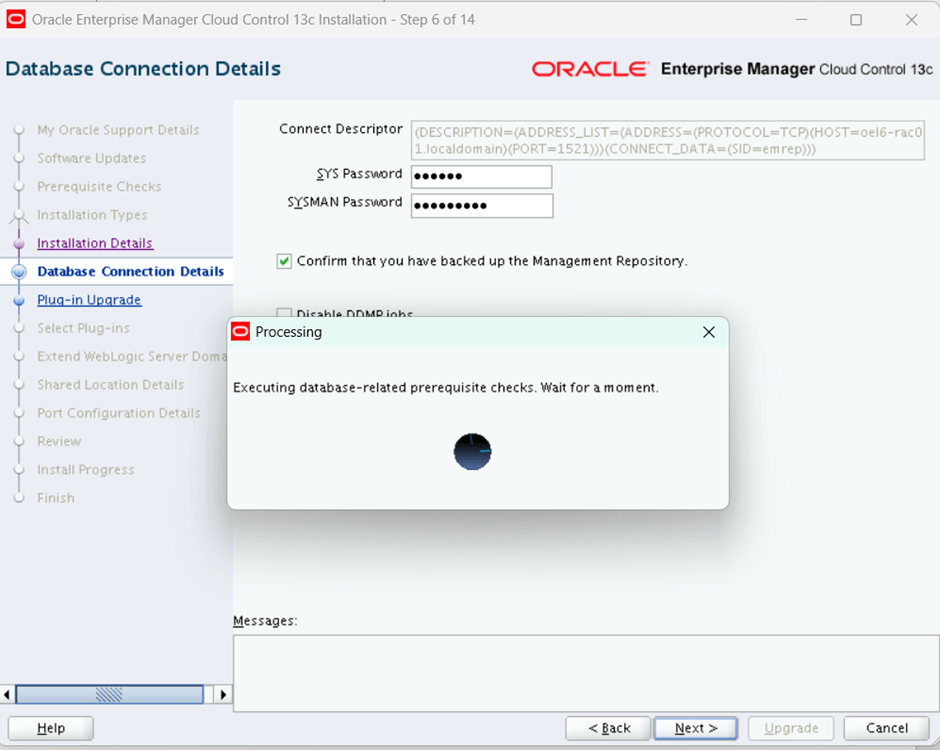Open Help for the installer
This screenshot has width=940, height=750.
pyautogui.click(x=51, y=728)
